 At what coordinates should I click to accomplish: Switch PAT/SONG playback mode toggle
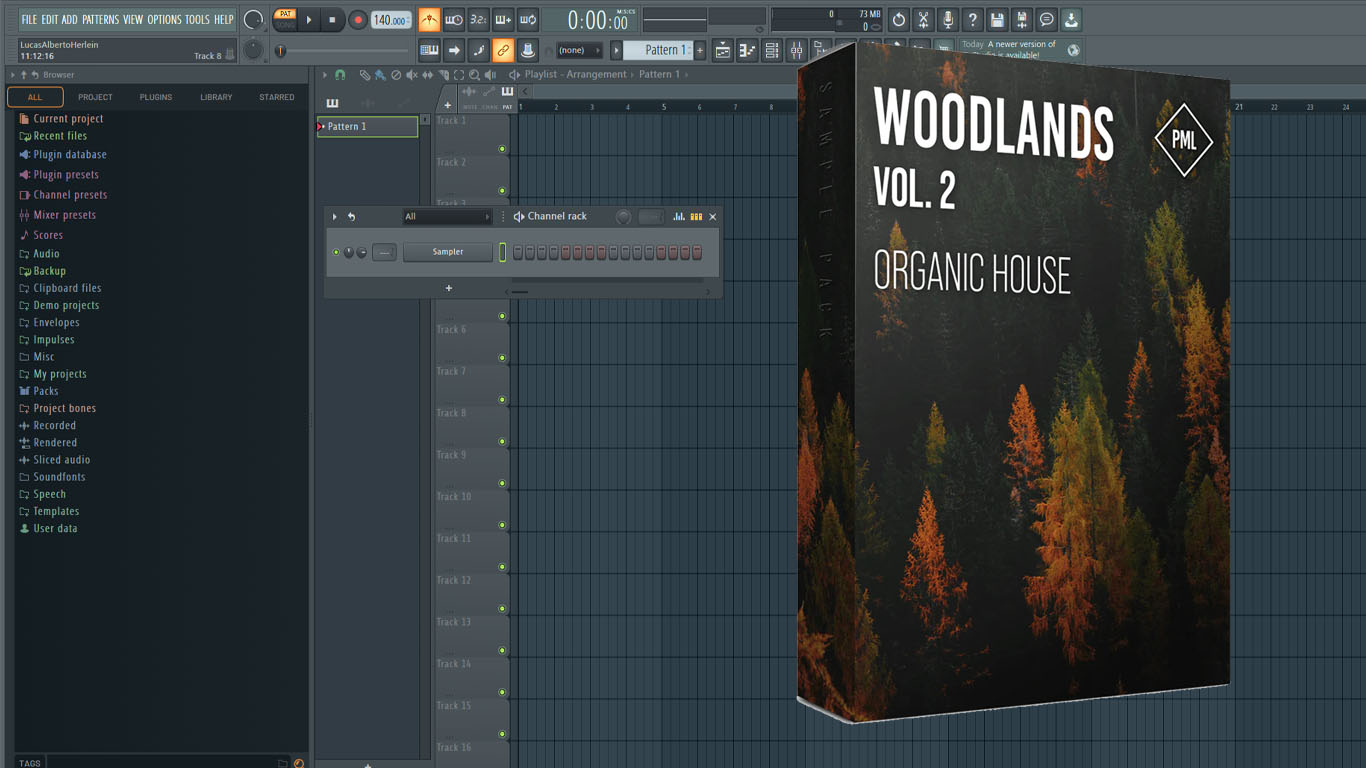pyautogui.click(x=285, y=20)
